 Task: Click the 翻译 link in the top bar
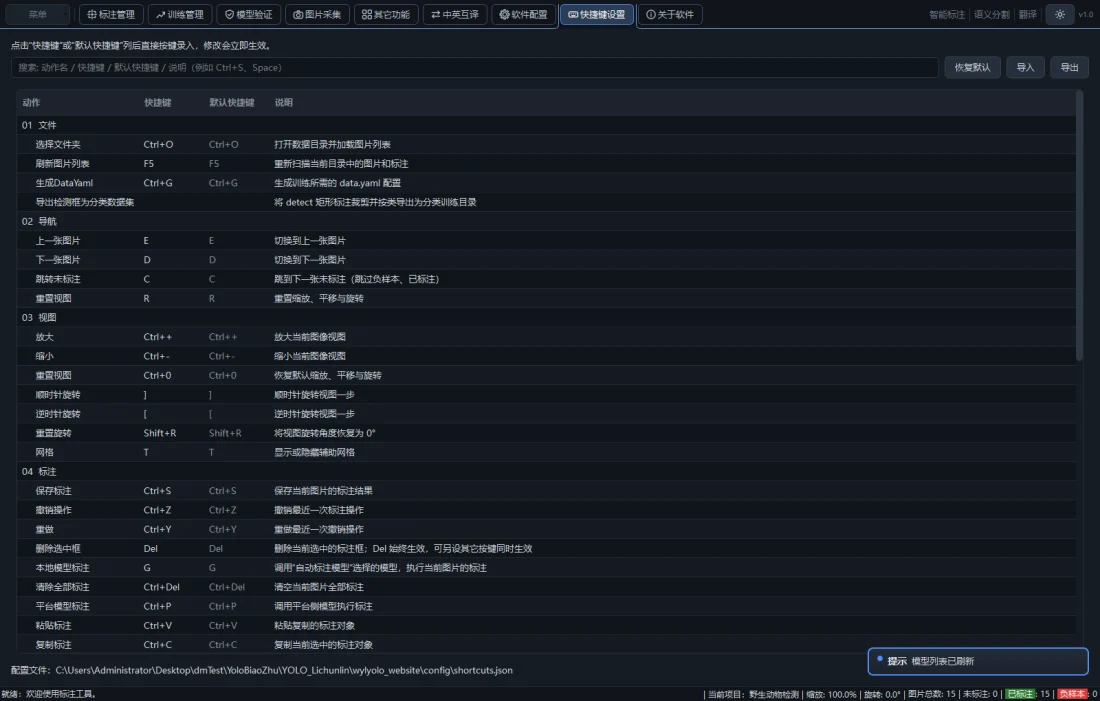(x=1028, y=14)
